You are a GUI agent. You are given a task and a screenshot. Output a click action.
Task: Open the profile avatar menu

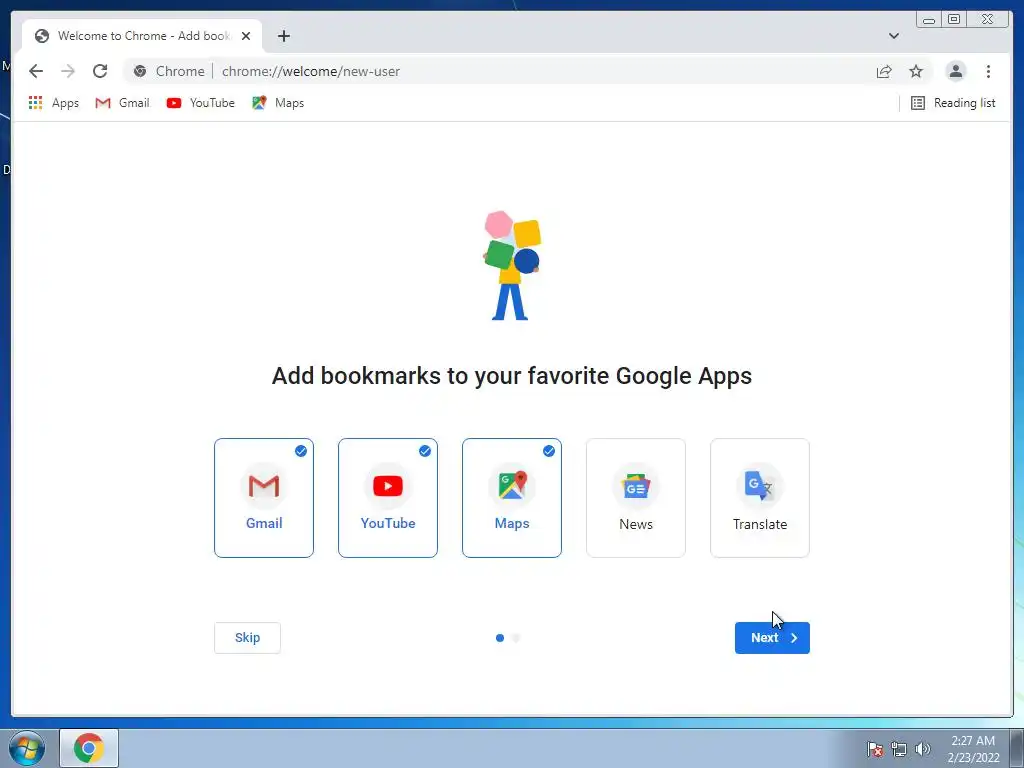[955, 71]
